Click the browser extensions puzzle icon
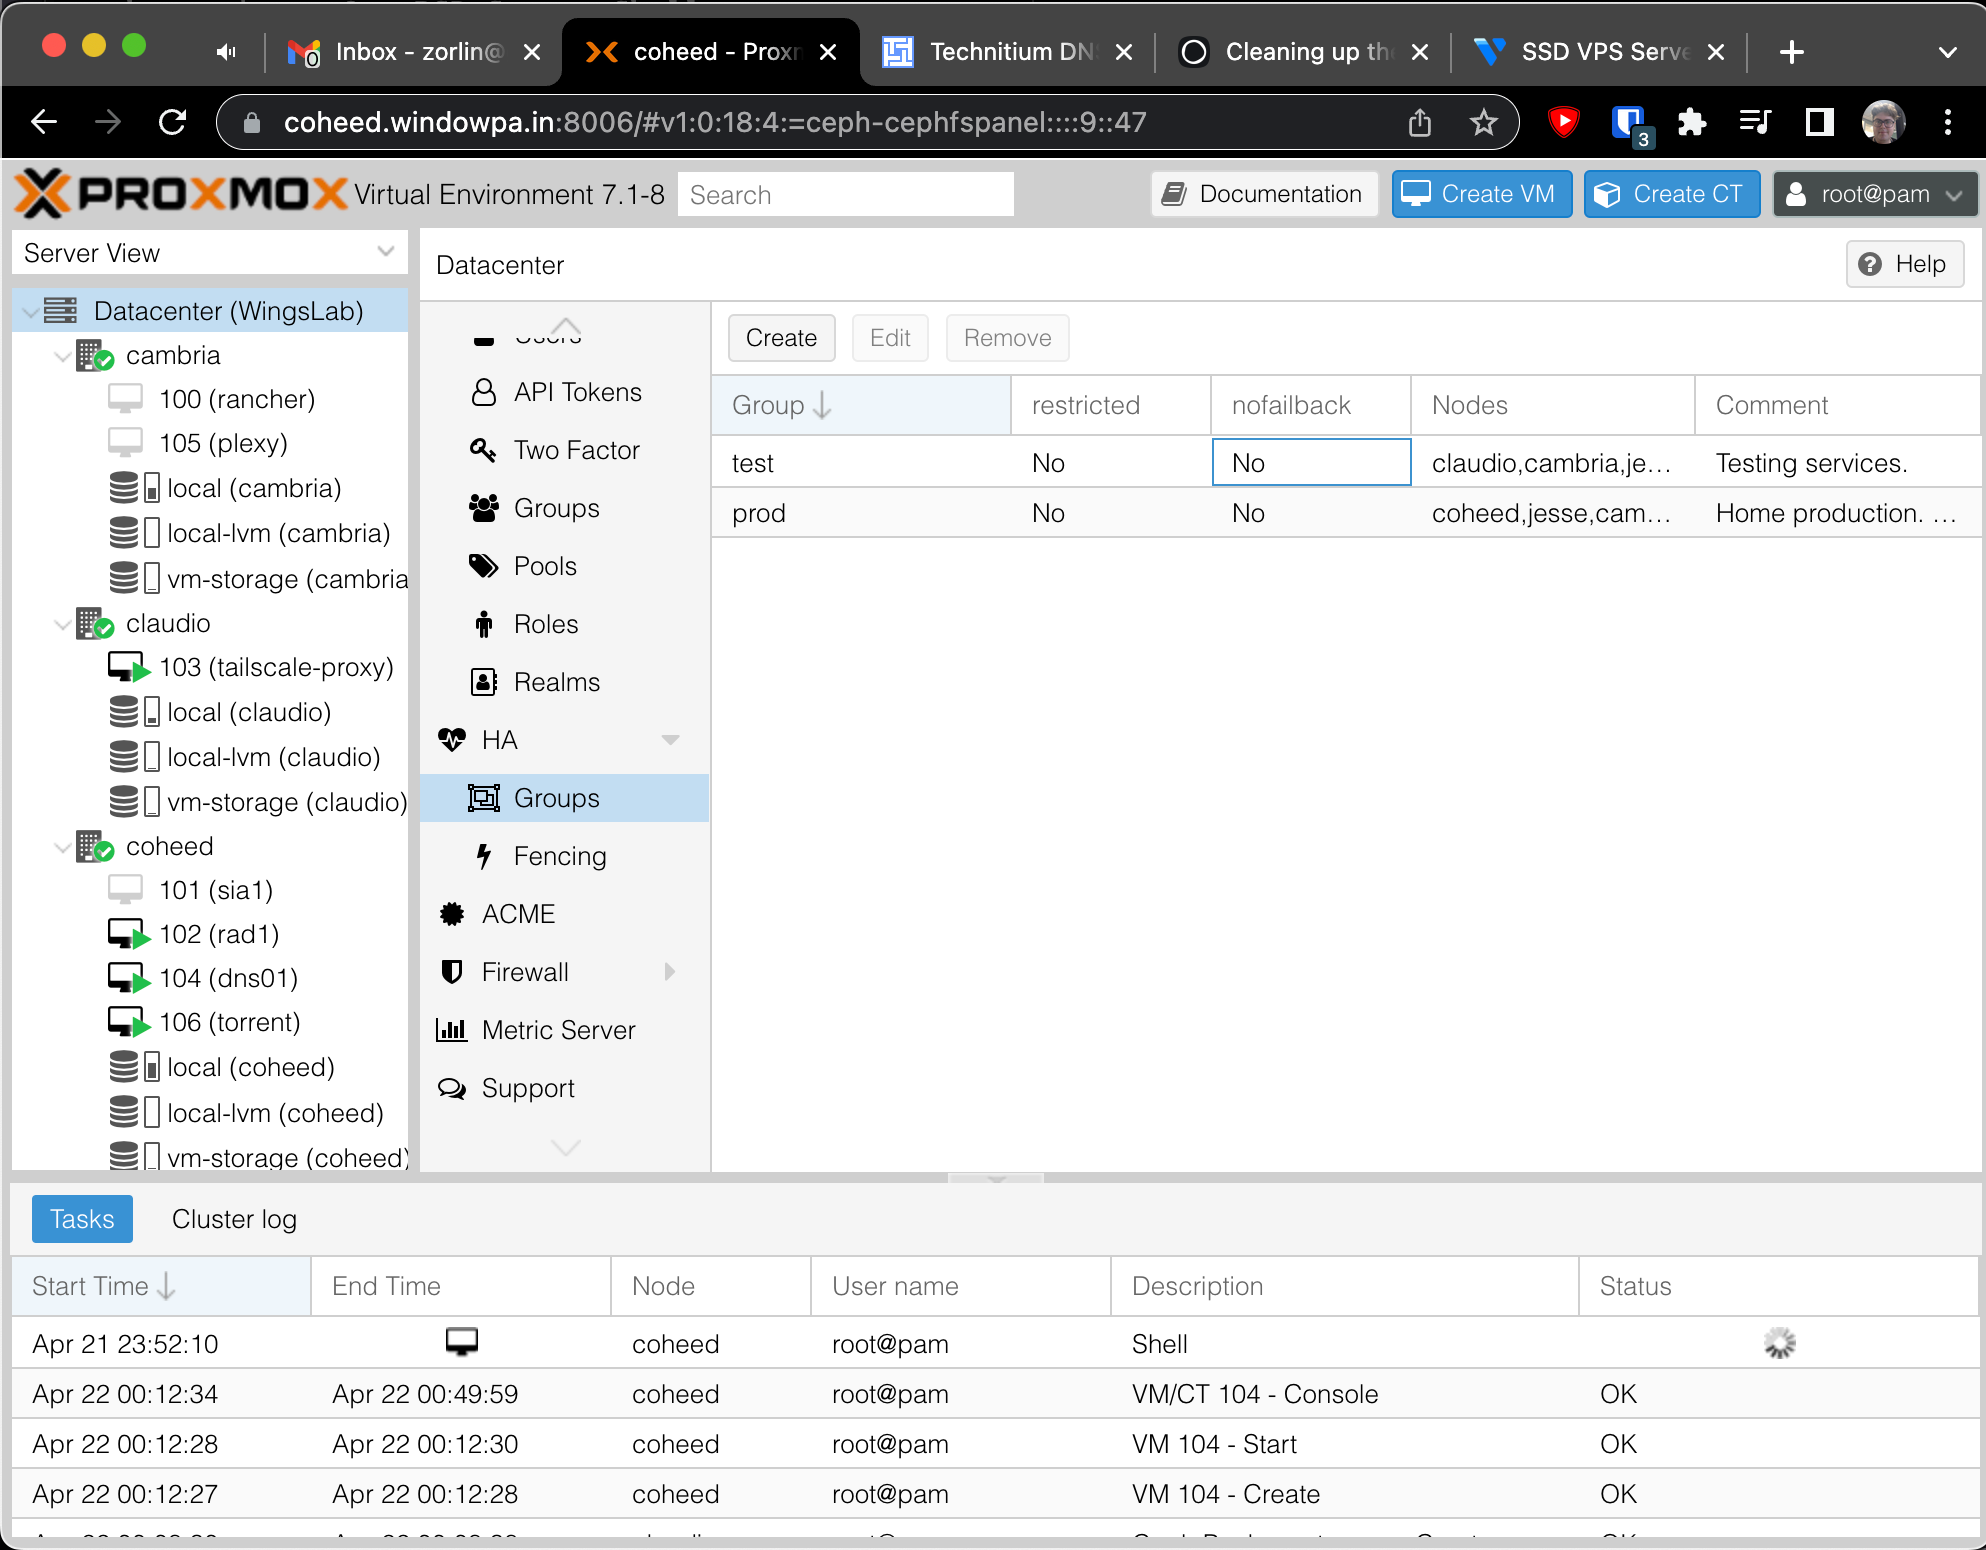 pyautogui.click(x=1691, y=122)
